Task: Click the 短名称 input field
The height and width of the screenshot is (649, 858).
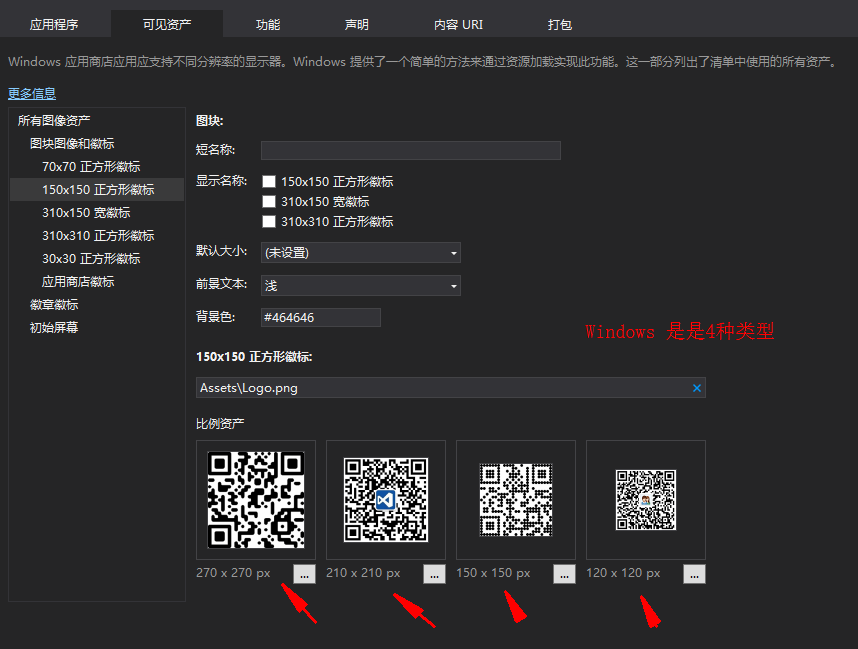Action: pos(411,150)
